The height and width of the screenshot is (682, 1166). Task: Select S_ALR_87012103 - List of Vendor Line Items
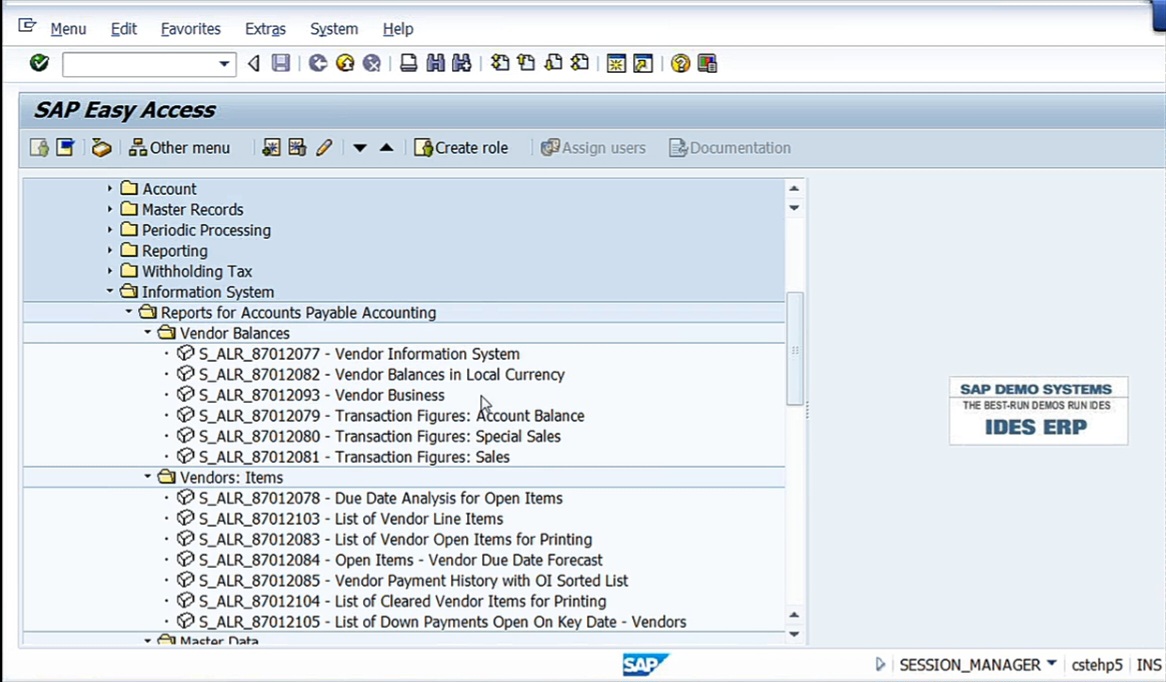(x=350, y=518)
